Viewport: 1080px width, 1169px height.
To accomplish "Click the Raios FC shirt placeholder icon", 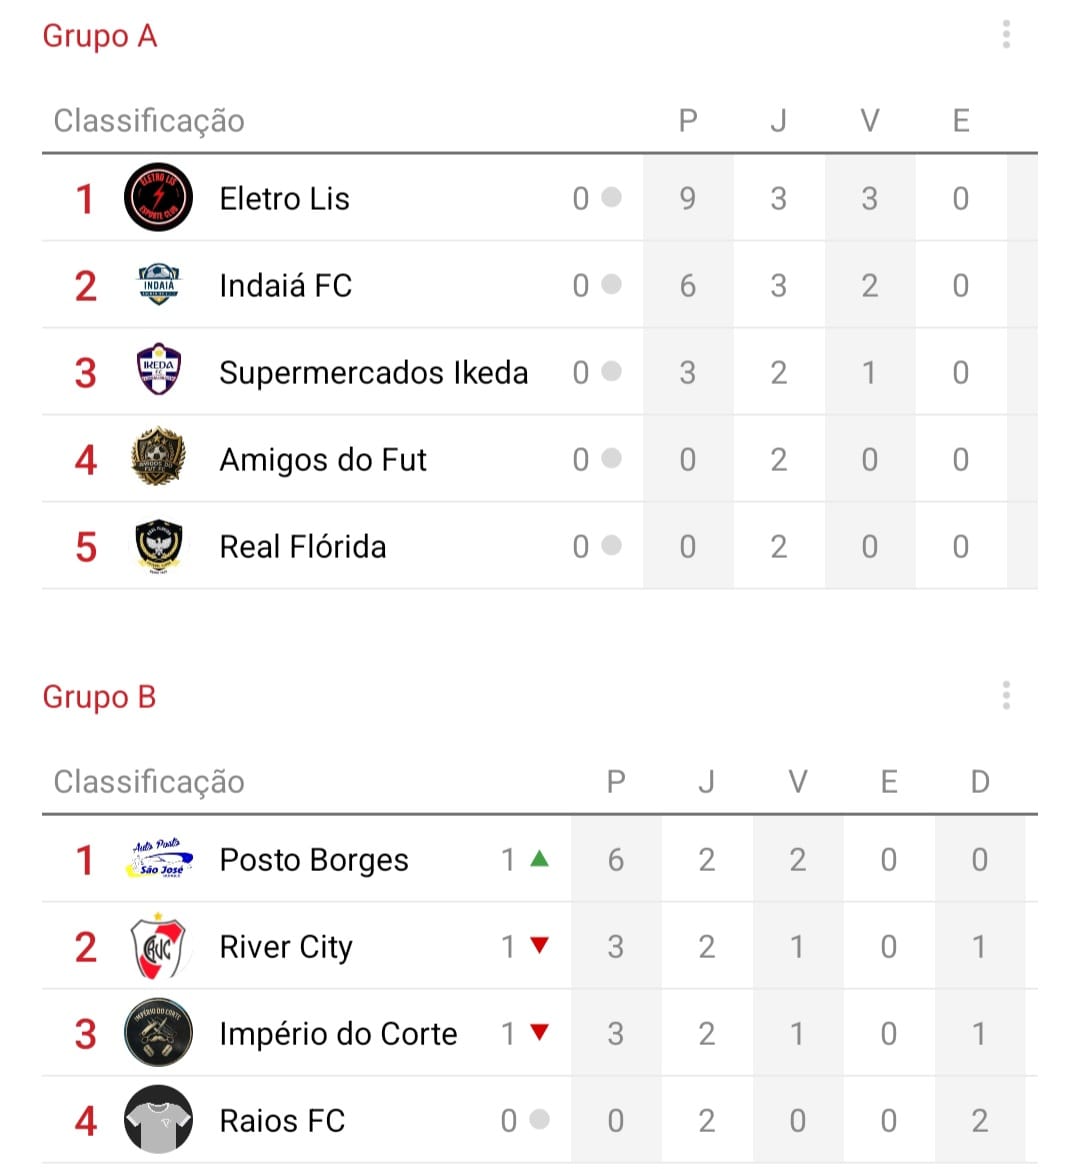I will tap(158, 1119).
